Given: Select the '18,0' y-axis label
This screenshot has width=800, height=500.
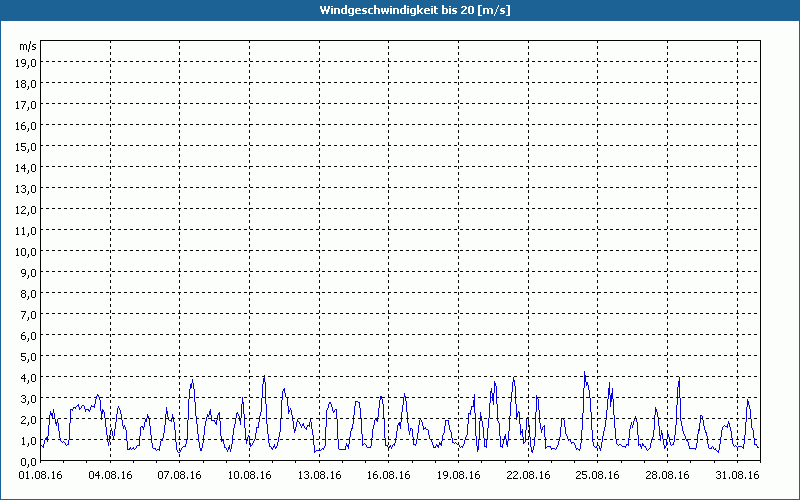Looking at the screenshot, I should [26, 84].
